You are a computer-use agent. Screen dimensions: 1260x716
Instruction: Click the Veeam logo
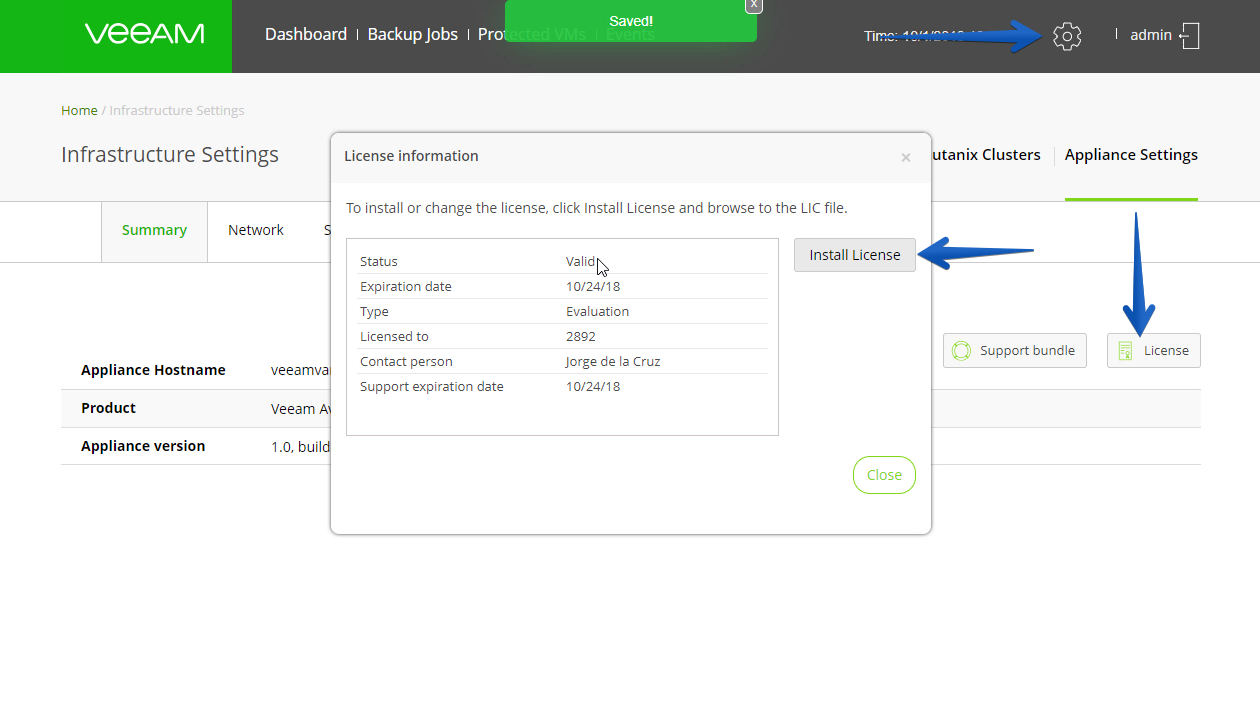[144, 34]
